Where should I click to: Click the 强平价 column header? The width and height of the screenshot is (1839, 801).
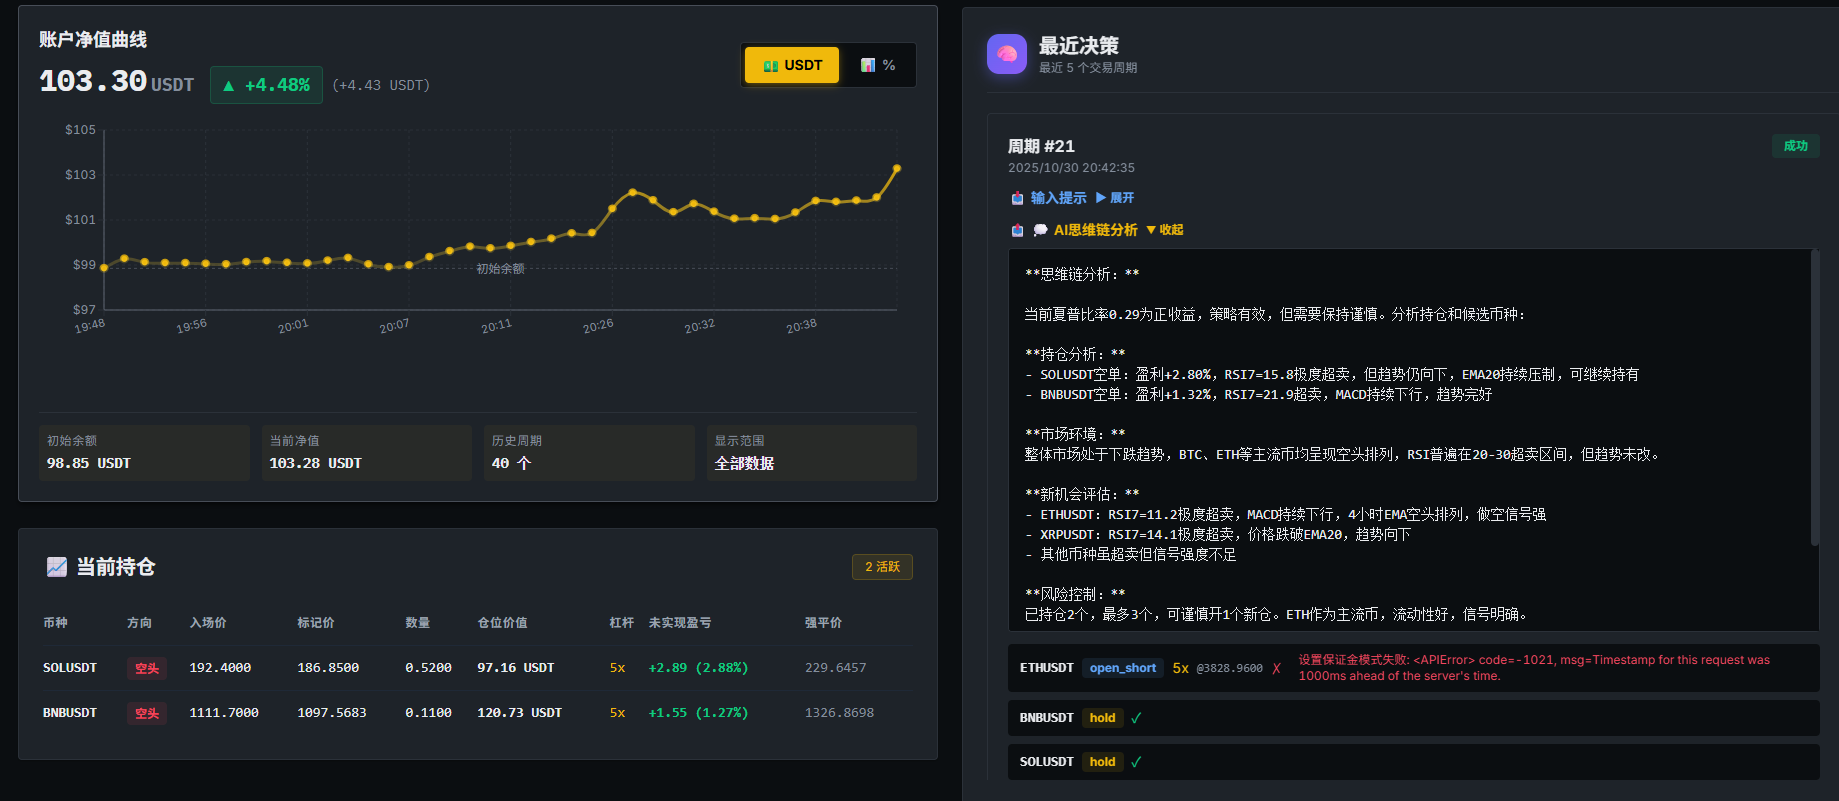[823, 623]
